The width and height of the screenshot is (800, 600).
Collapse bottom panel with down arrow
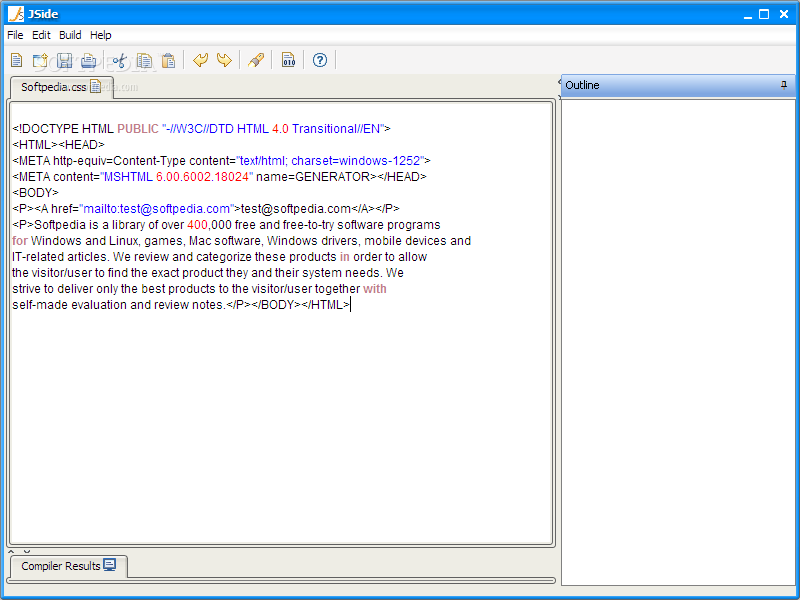click(x=27, y=551)
